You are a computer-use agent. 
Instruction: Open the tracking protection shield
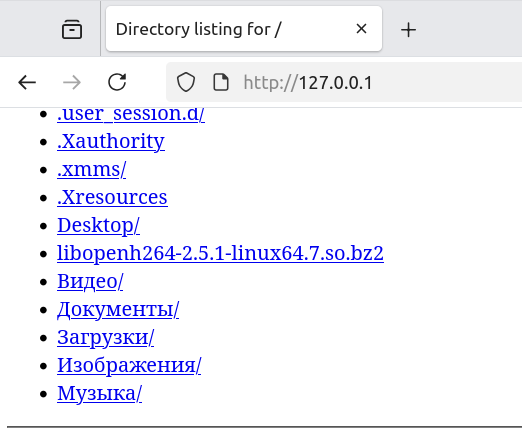tap(186, 82)
